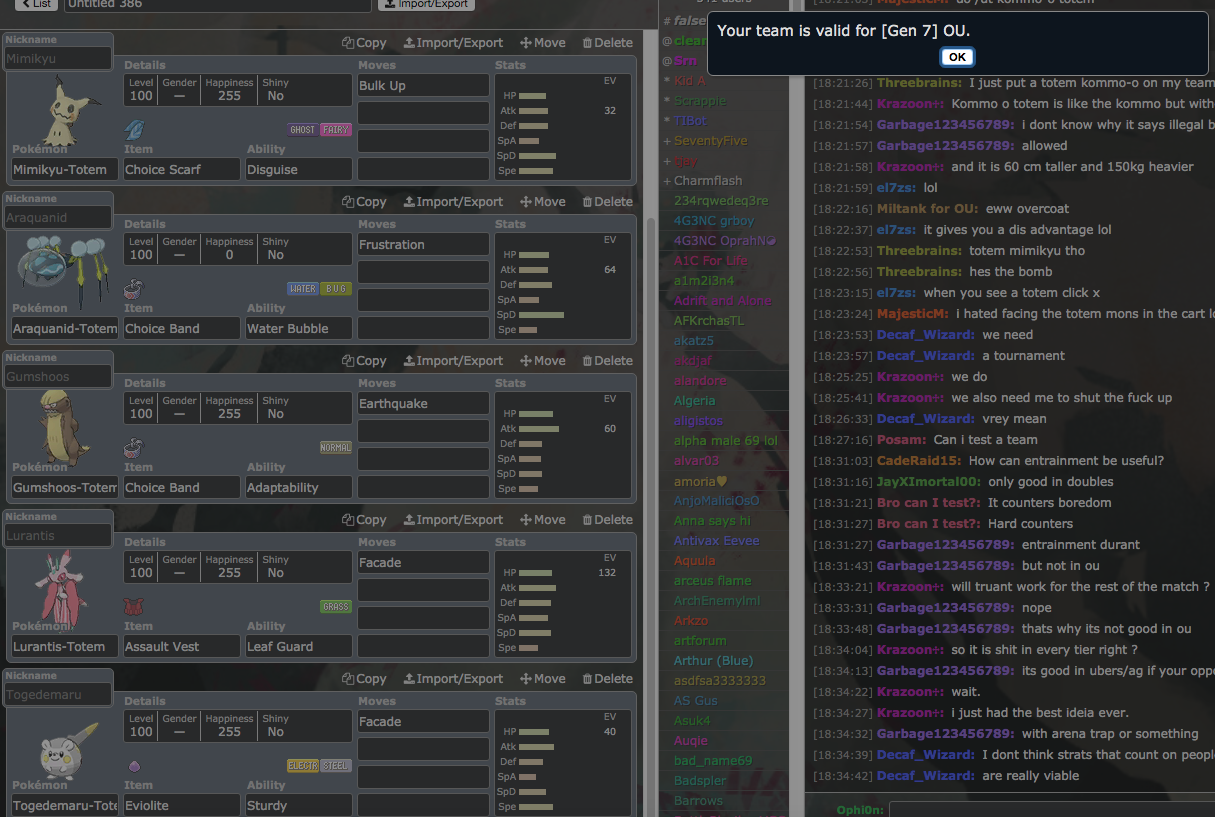Copy the Lurantis set
The image size is (1215, 817).
[x=364, y=520]
